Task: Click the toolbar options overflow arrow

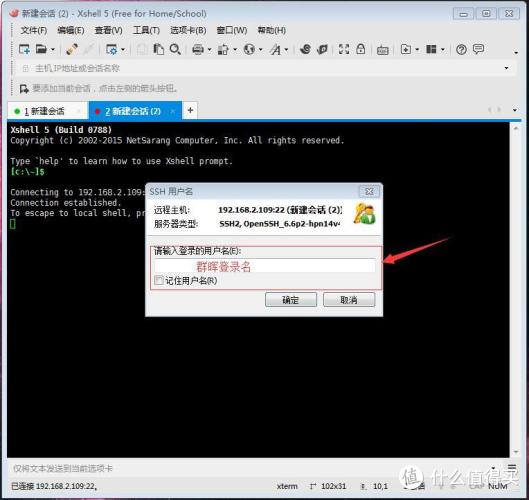Action: coord(516,53)
